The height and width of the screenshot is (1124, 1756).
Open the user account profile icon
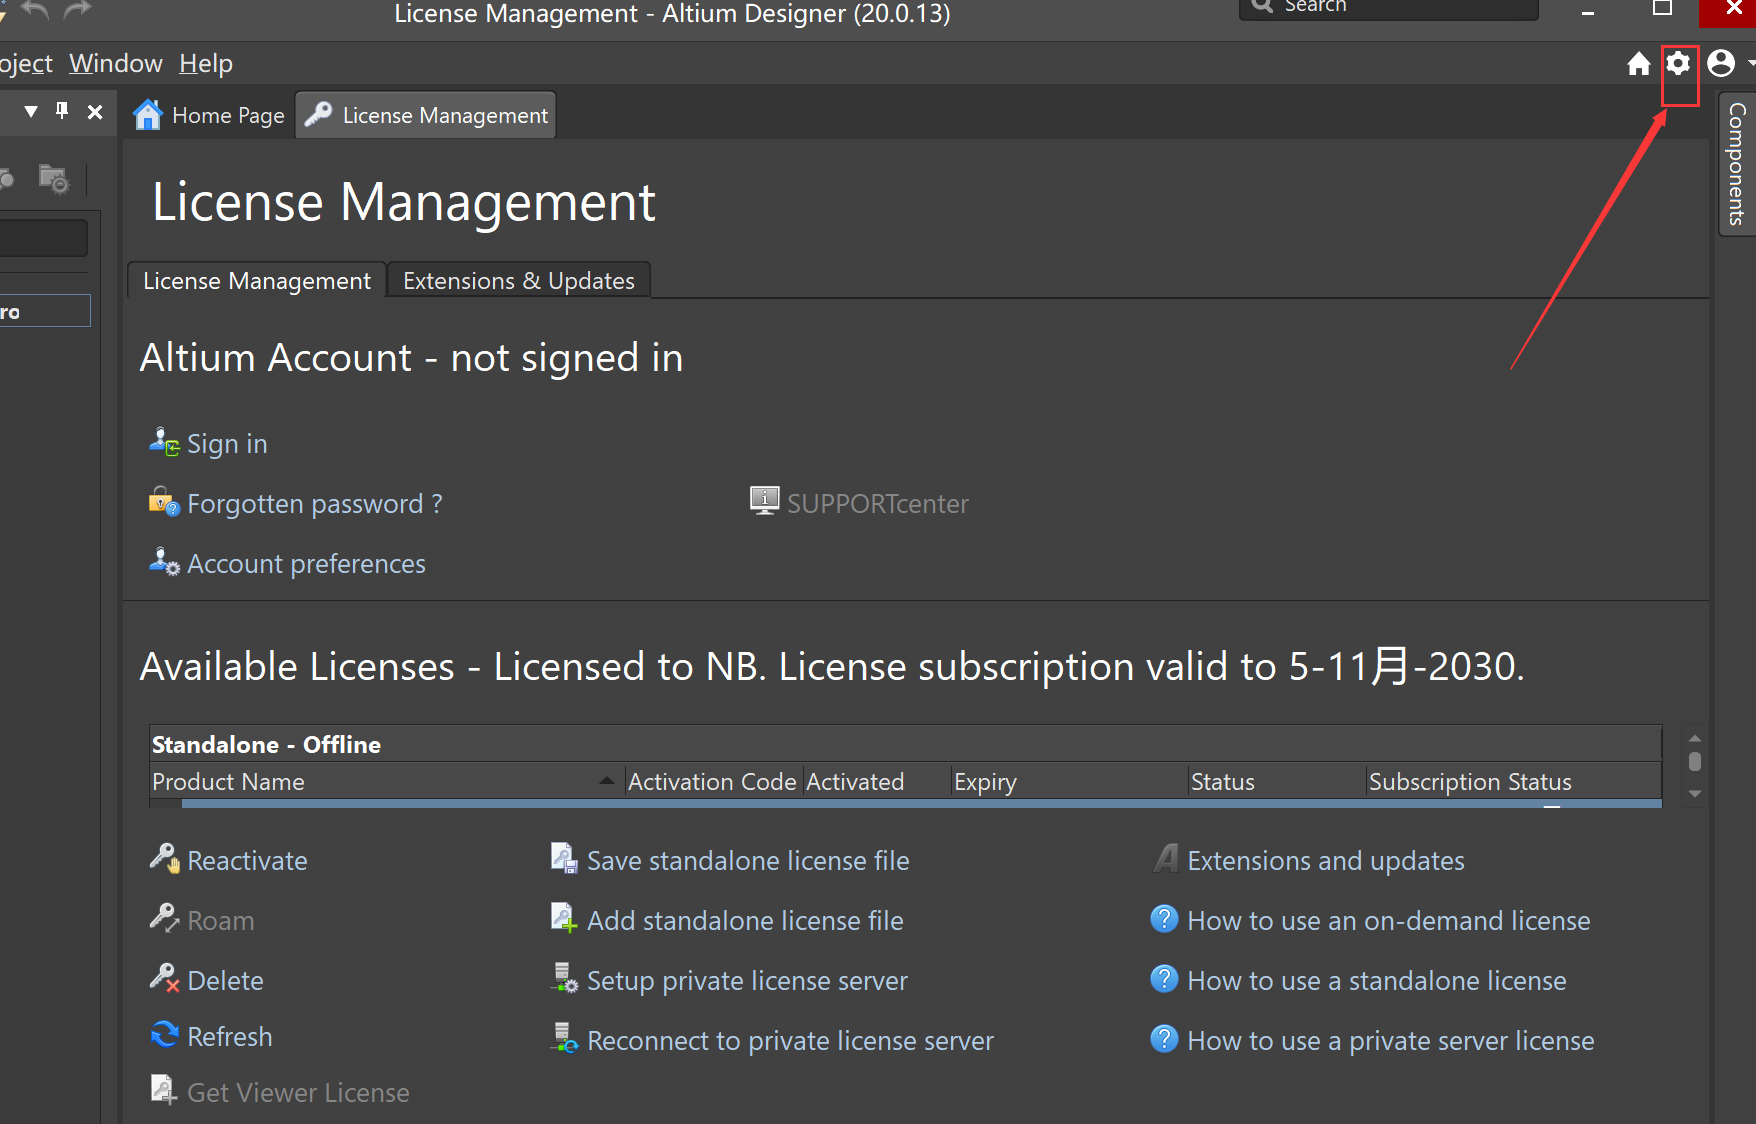point(1721,64)
